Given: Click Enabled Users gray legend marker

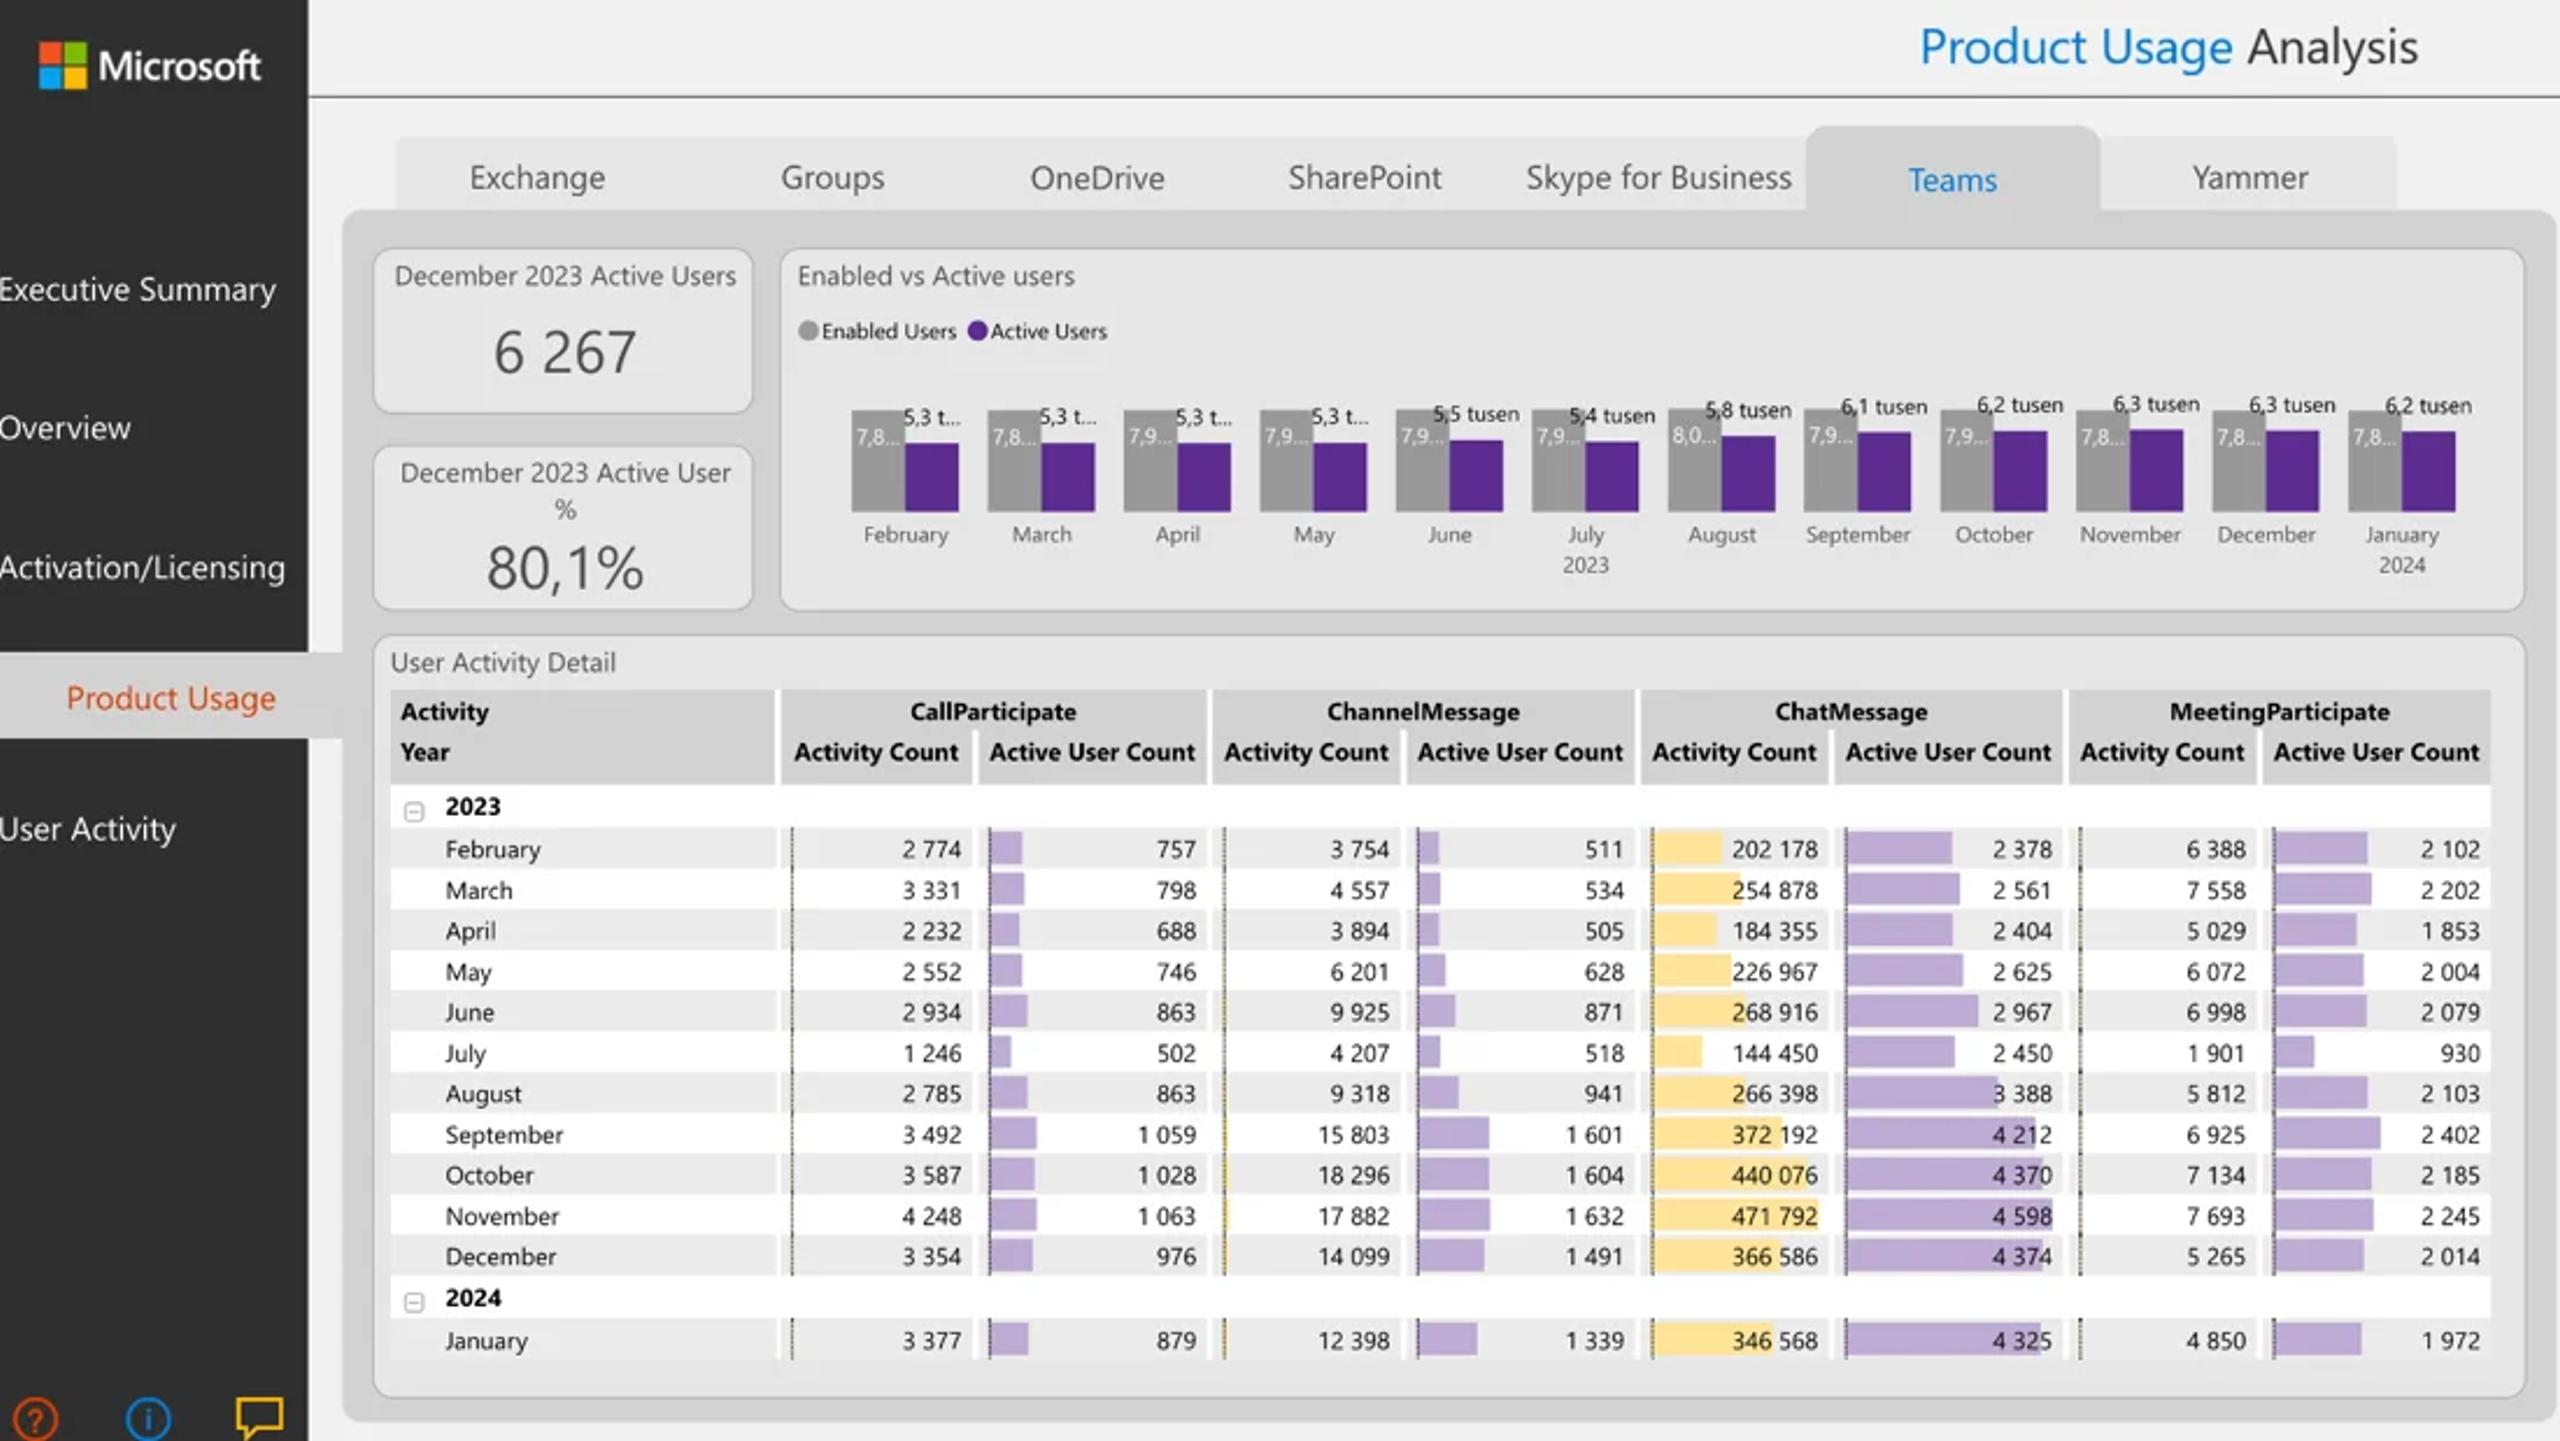Looking at the screenshot, I should (808, 331).
